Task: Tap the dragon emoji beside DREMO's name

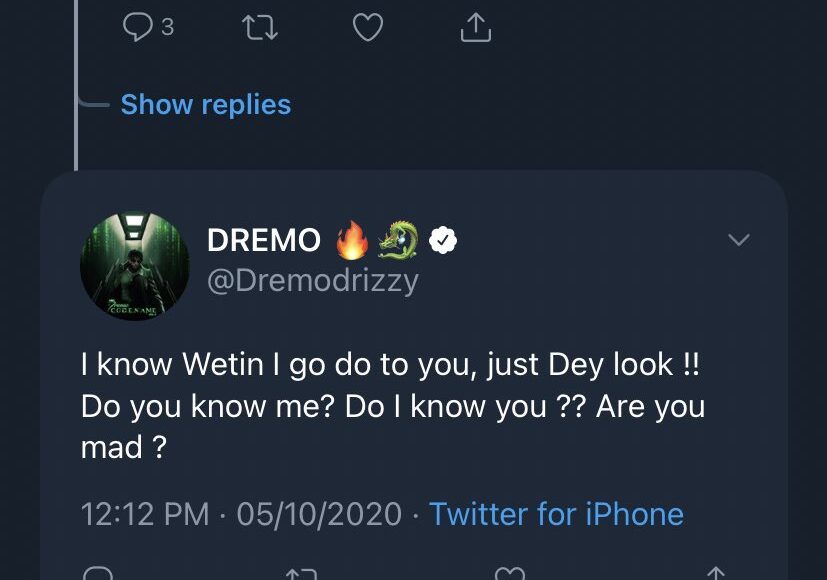Action: click(398, 241)
